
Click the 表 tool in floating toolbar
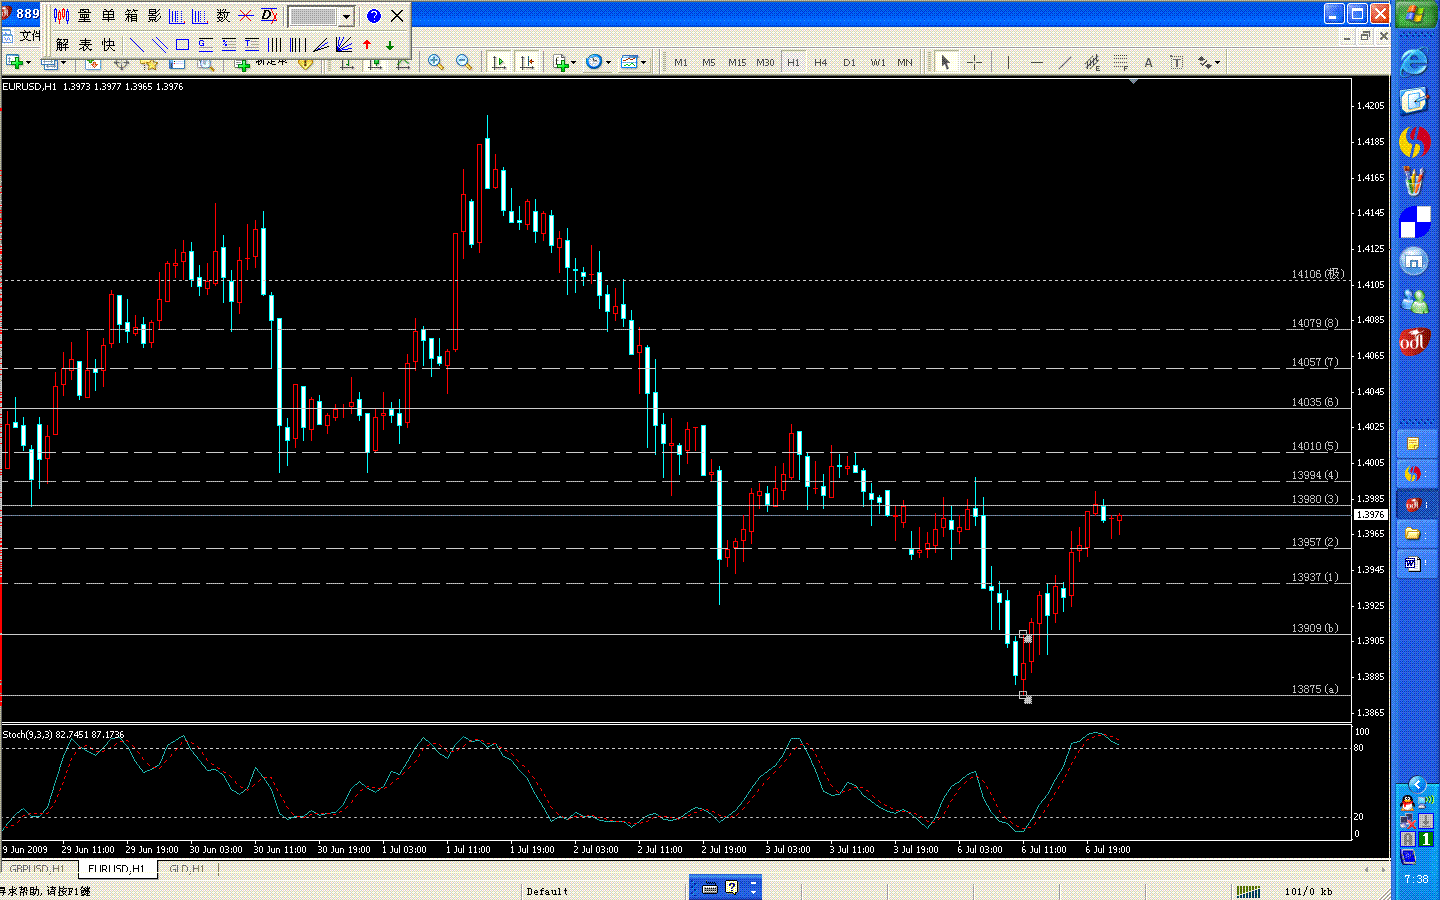(86, 45)
